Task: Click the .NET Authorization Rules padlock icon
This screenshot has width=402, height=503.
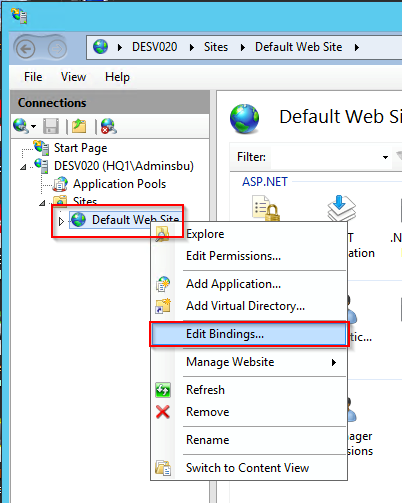Action: [266, 208]
